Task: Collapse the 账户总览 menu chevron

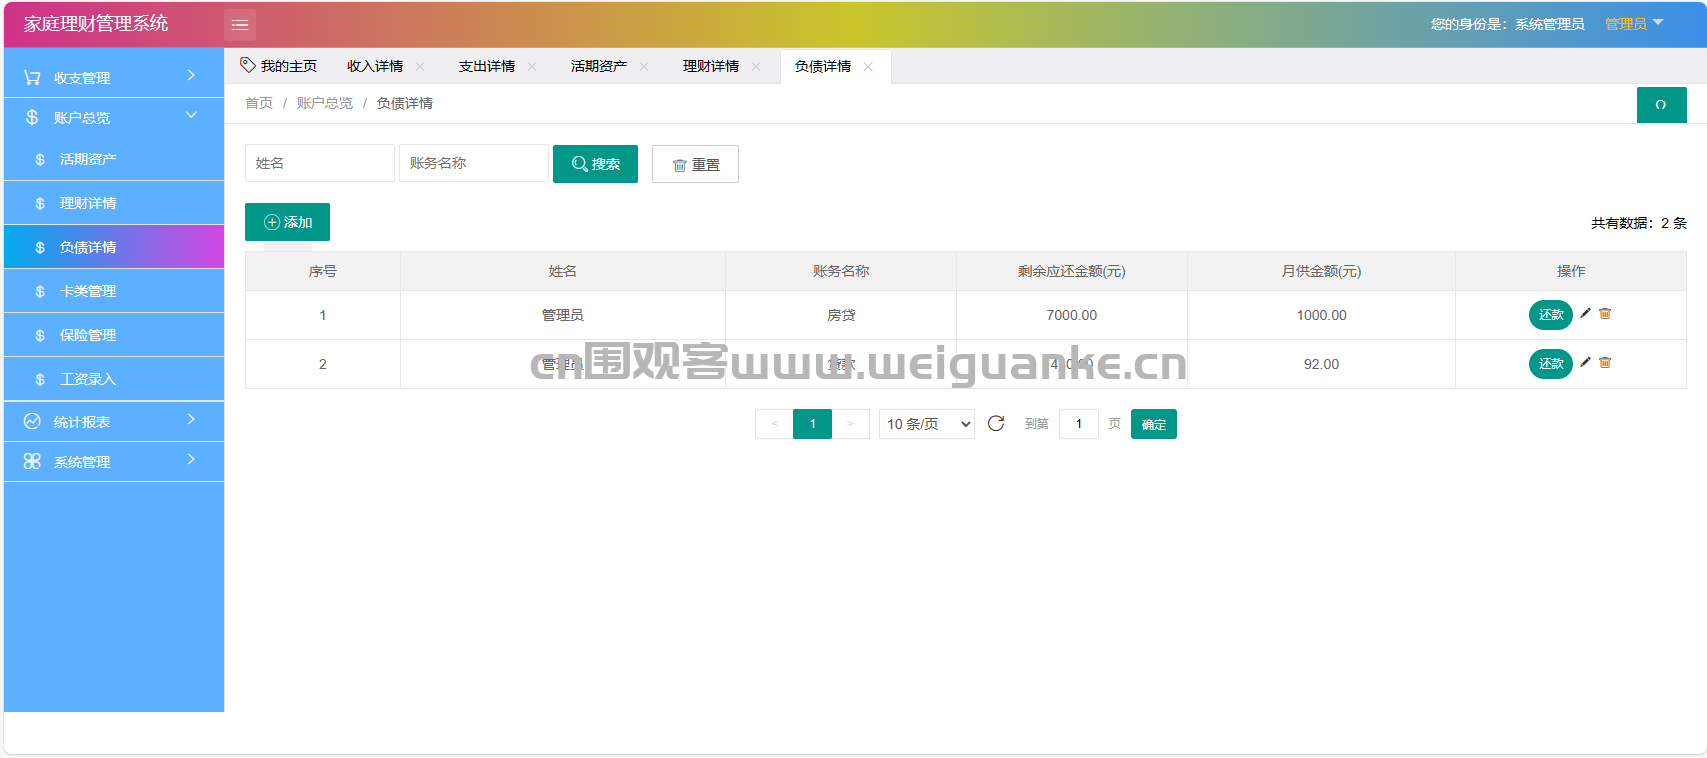Action: click(x=191, y=115)
